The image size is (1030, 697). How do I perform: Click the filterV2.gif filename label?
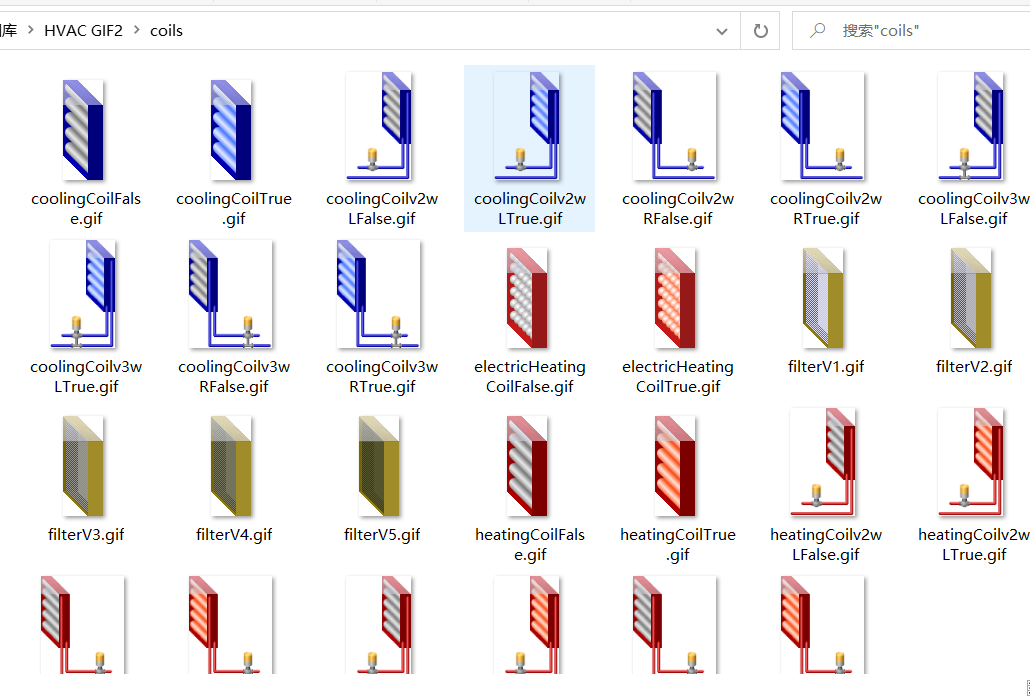point(974,367)
